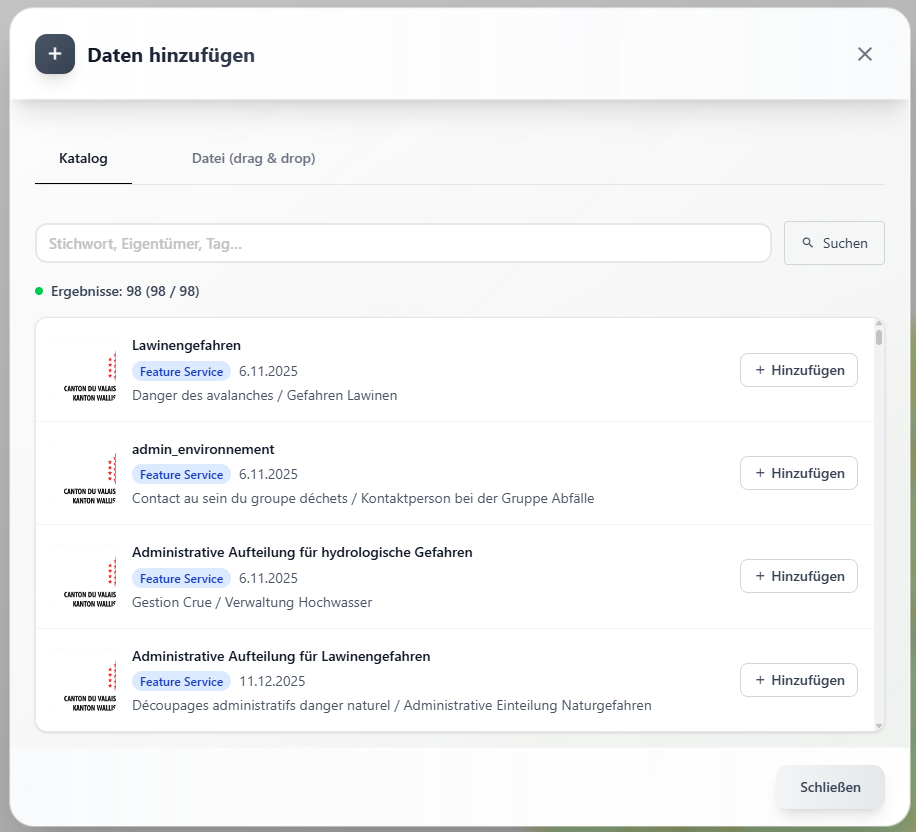Add admin_environnement layer with Hinzufügen
916x832 pixels.
(x=798, y=473)
